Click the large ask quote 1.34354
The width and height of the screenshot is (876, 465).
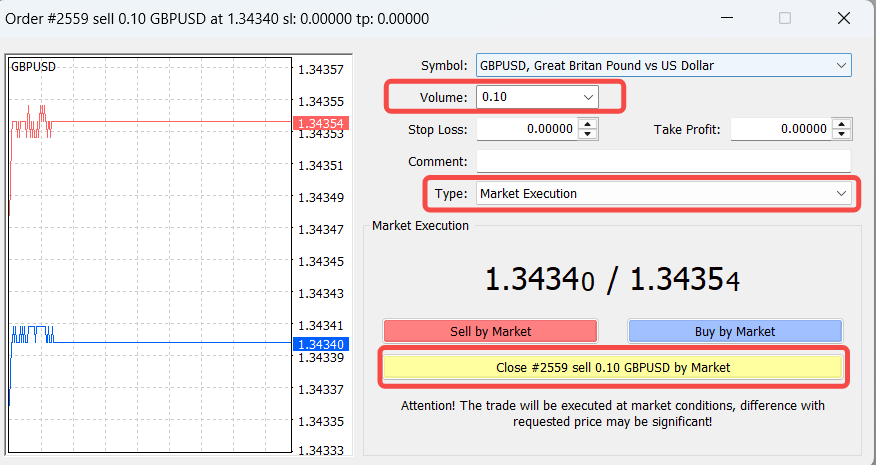[x=685, y=281]
